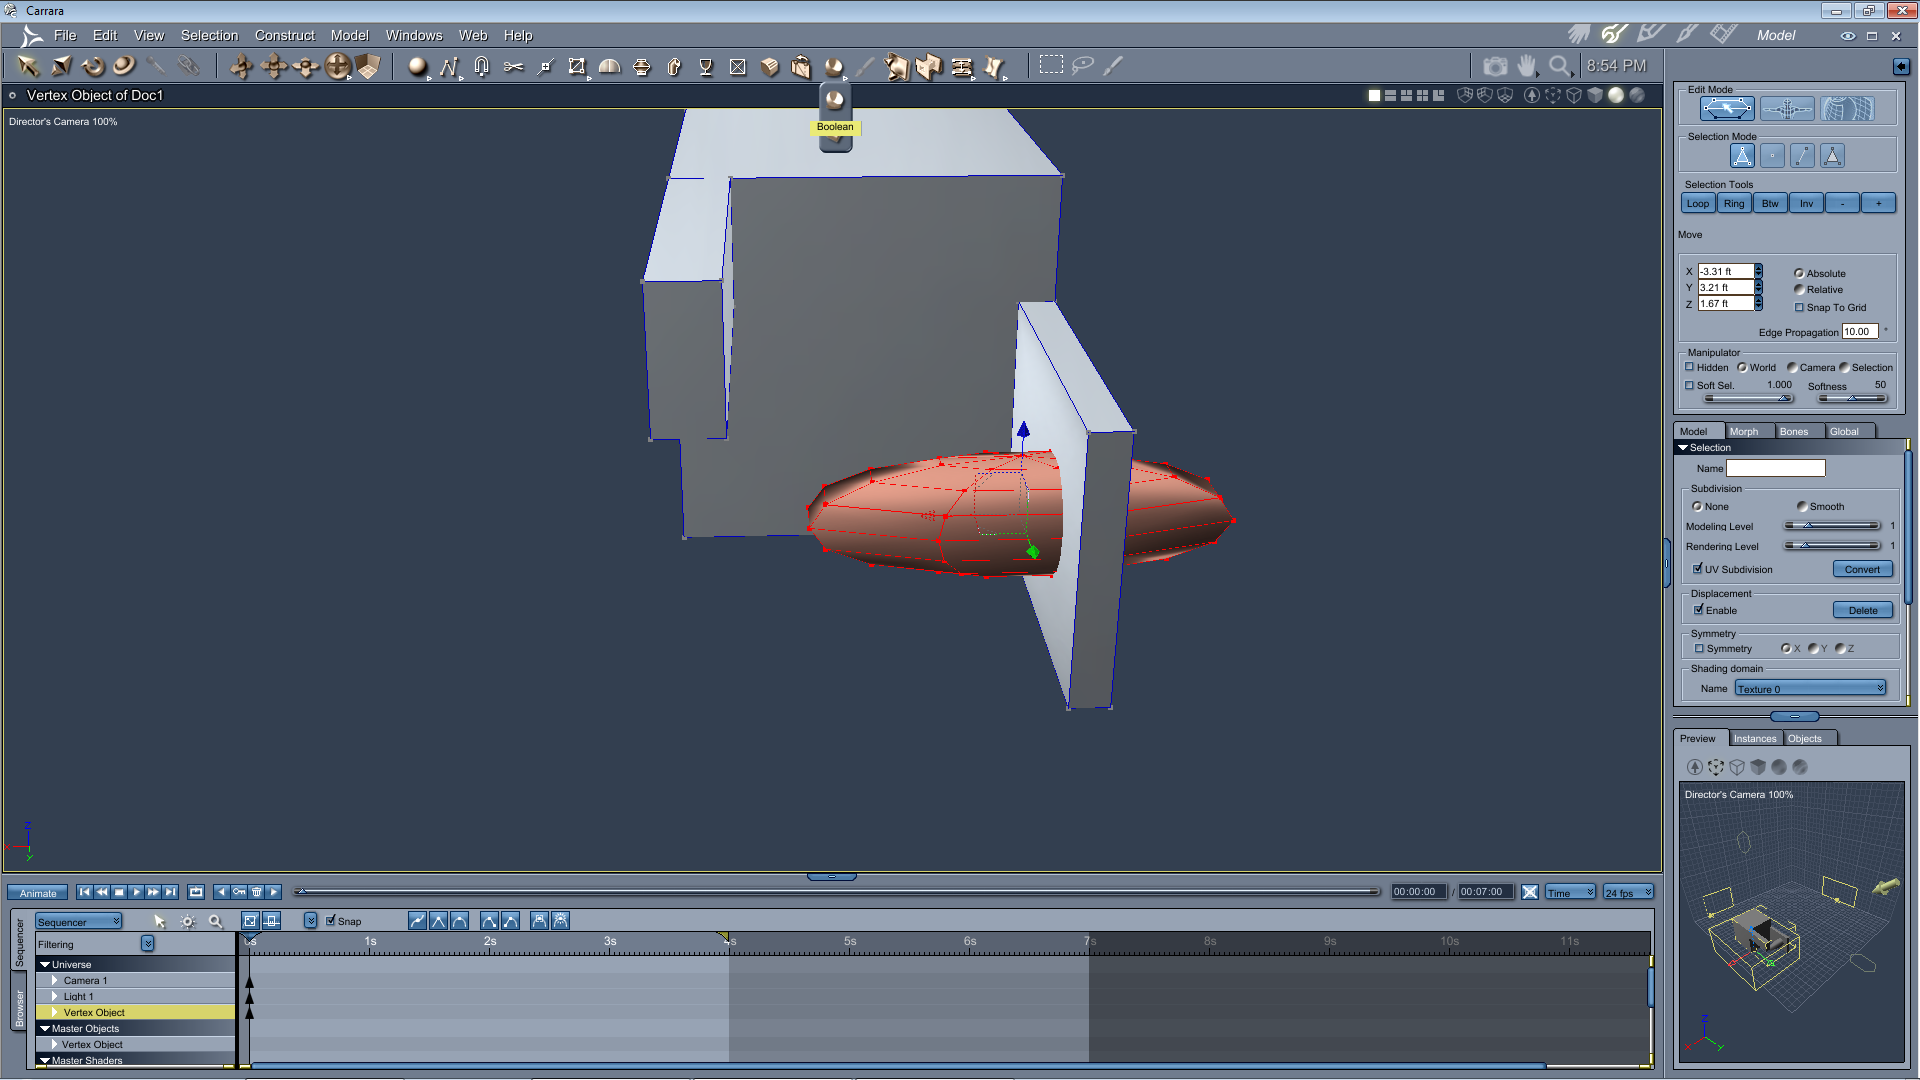Select the lasso selection tool

[x=1082, y=66]
